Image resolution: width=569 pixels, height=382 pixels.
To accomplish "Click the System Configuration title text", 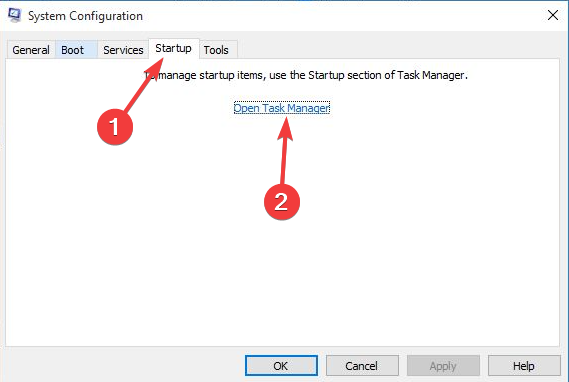I will click(x=85, y=16).
